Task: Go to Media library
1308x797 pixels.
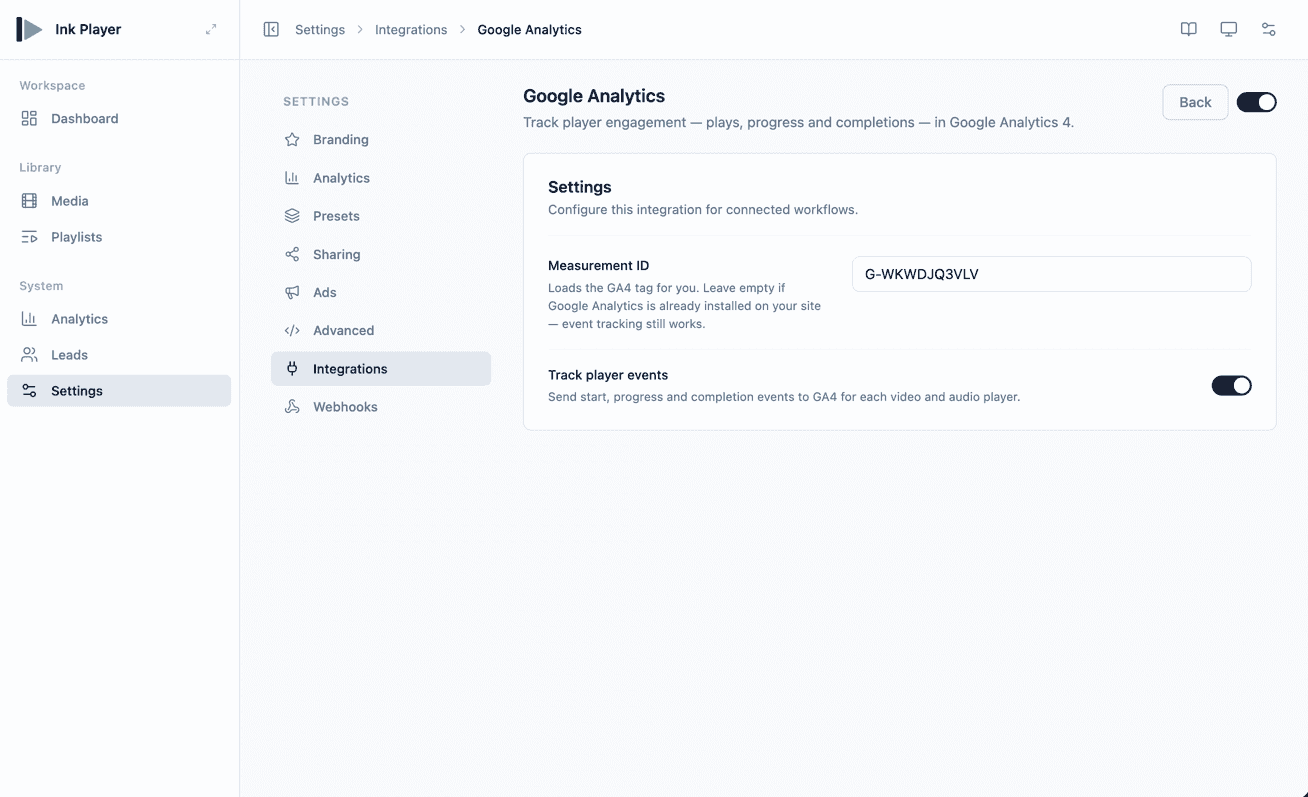Action: [x=119, y=201]
